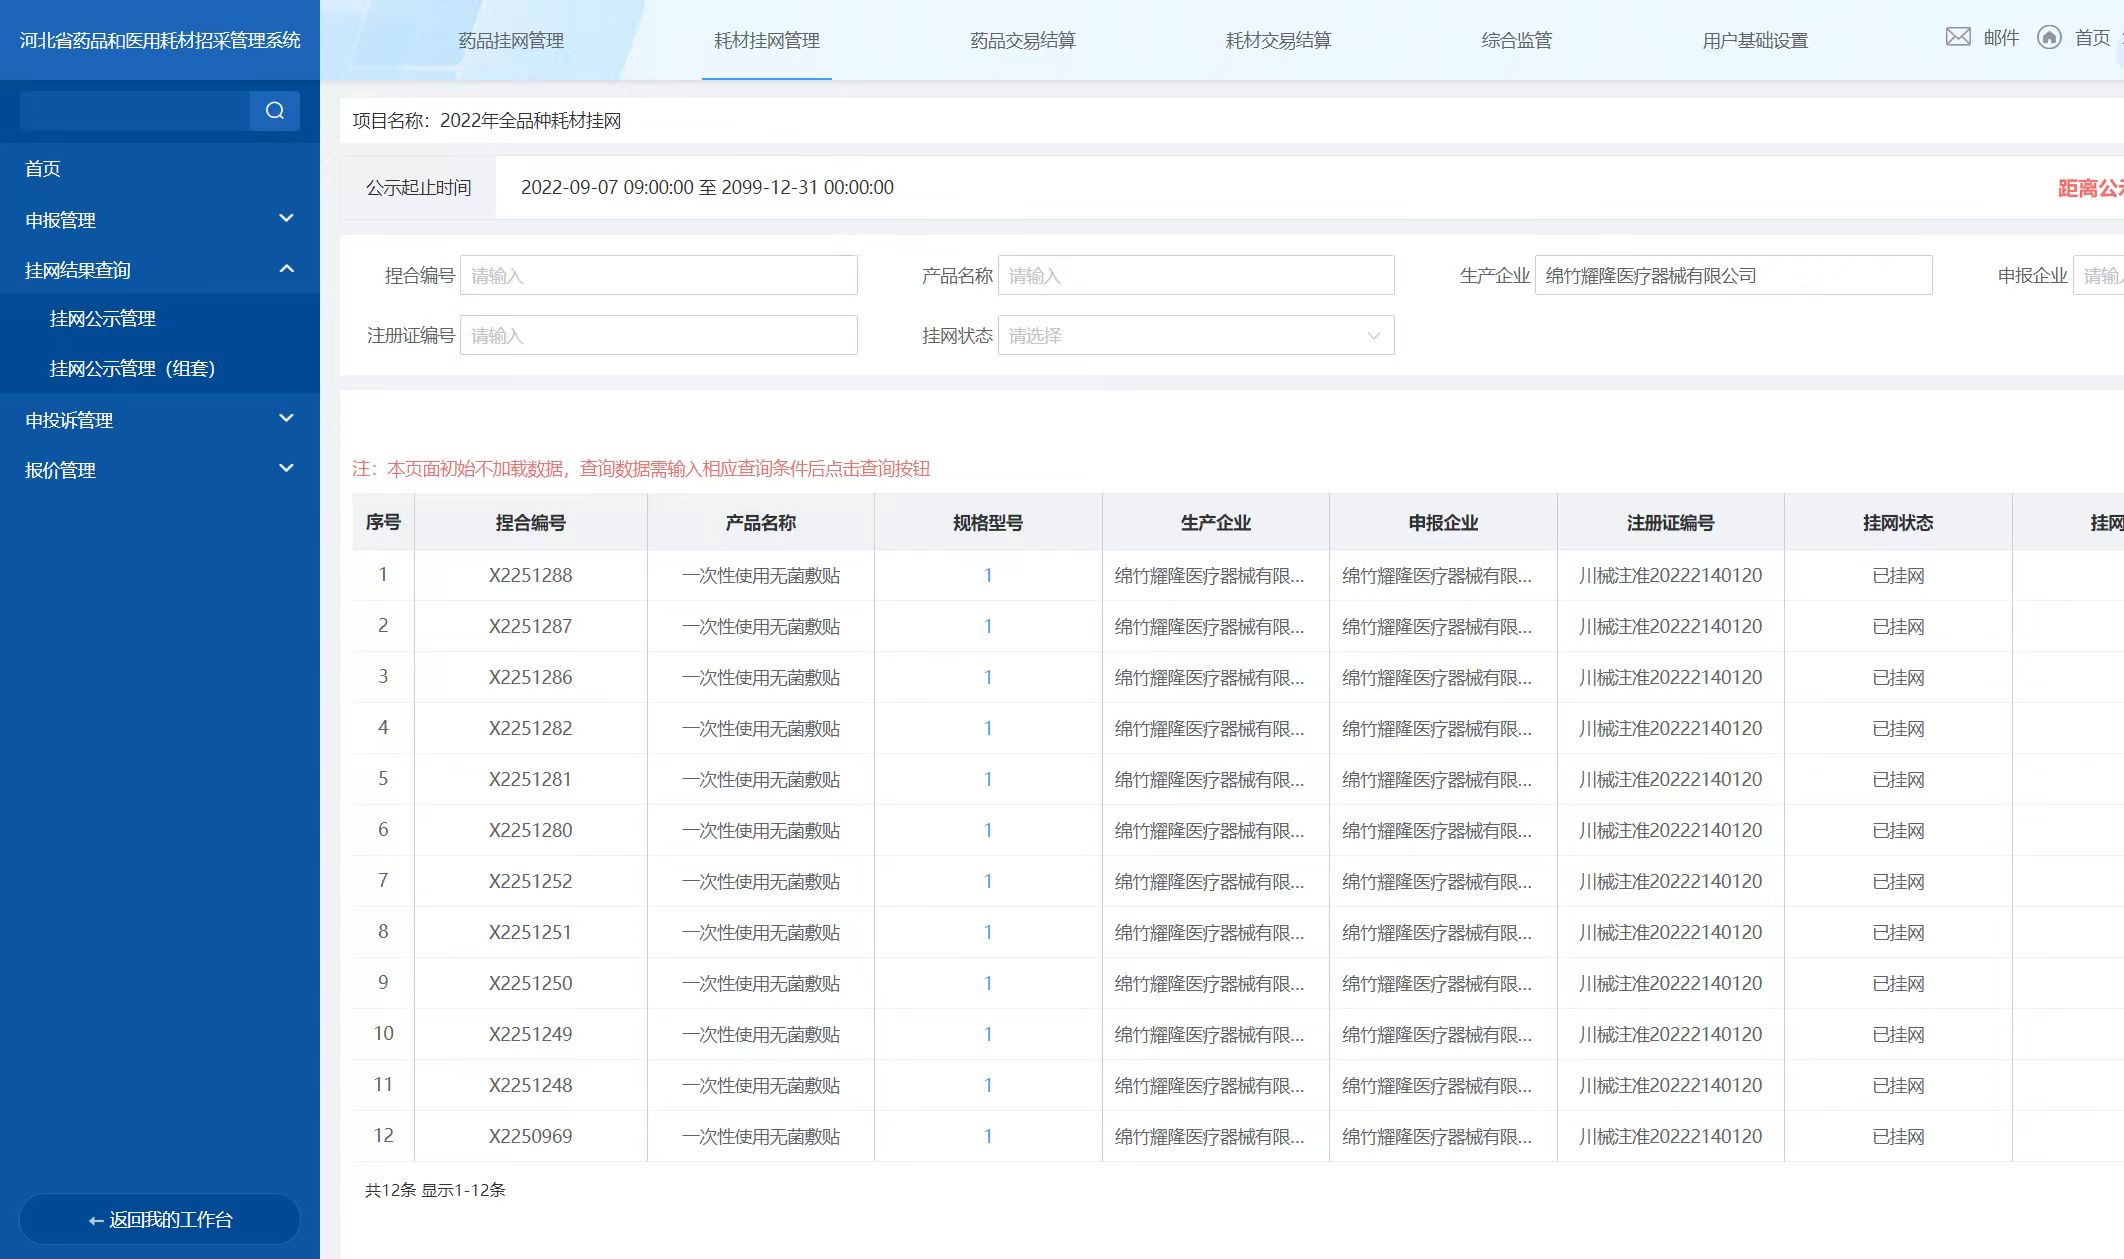Screen dimensions: 2124x1259
Task: Click the 规格型号 column header
Action: [988, 522]
